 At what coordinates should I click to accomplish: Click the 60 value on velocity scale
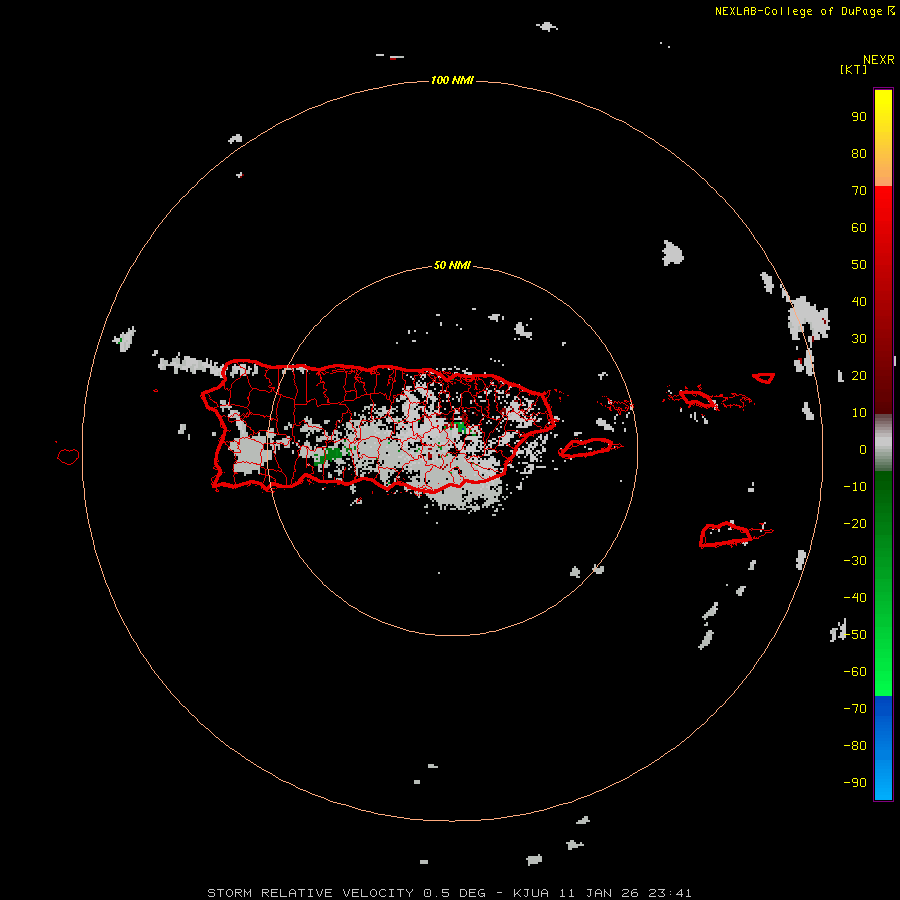tap(859, 228)
